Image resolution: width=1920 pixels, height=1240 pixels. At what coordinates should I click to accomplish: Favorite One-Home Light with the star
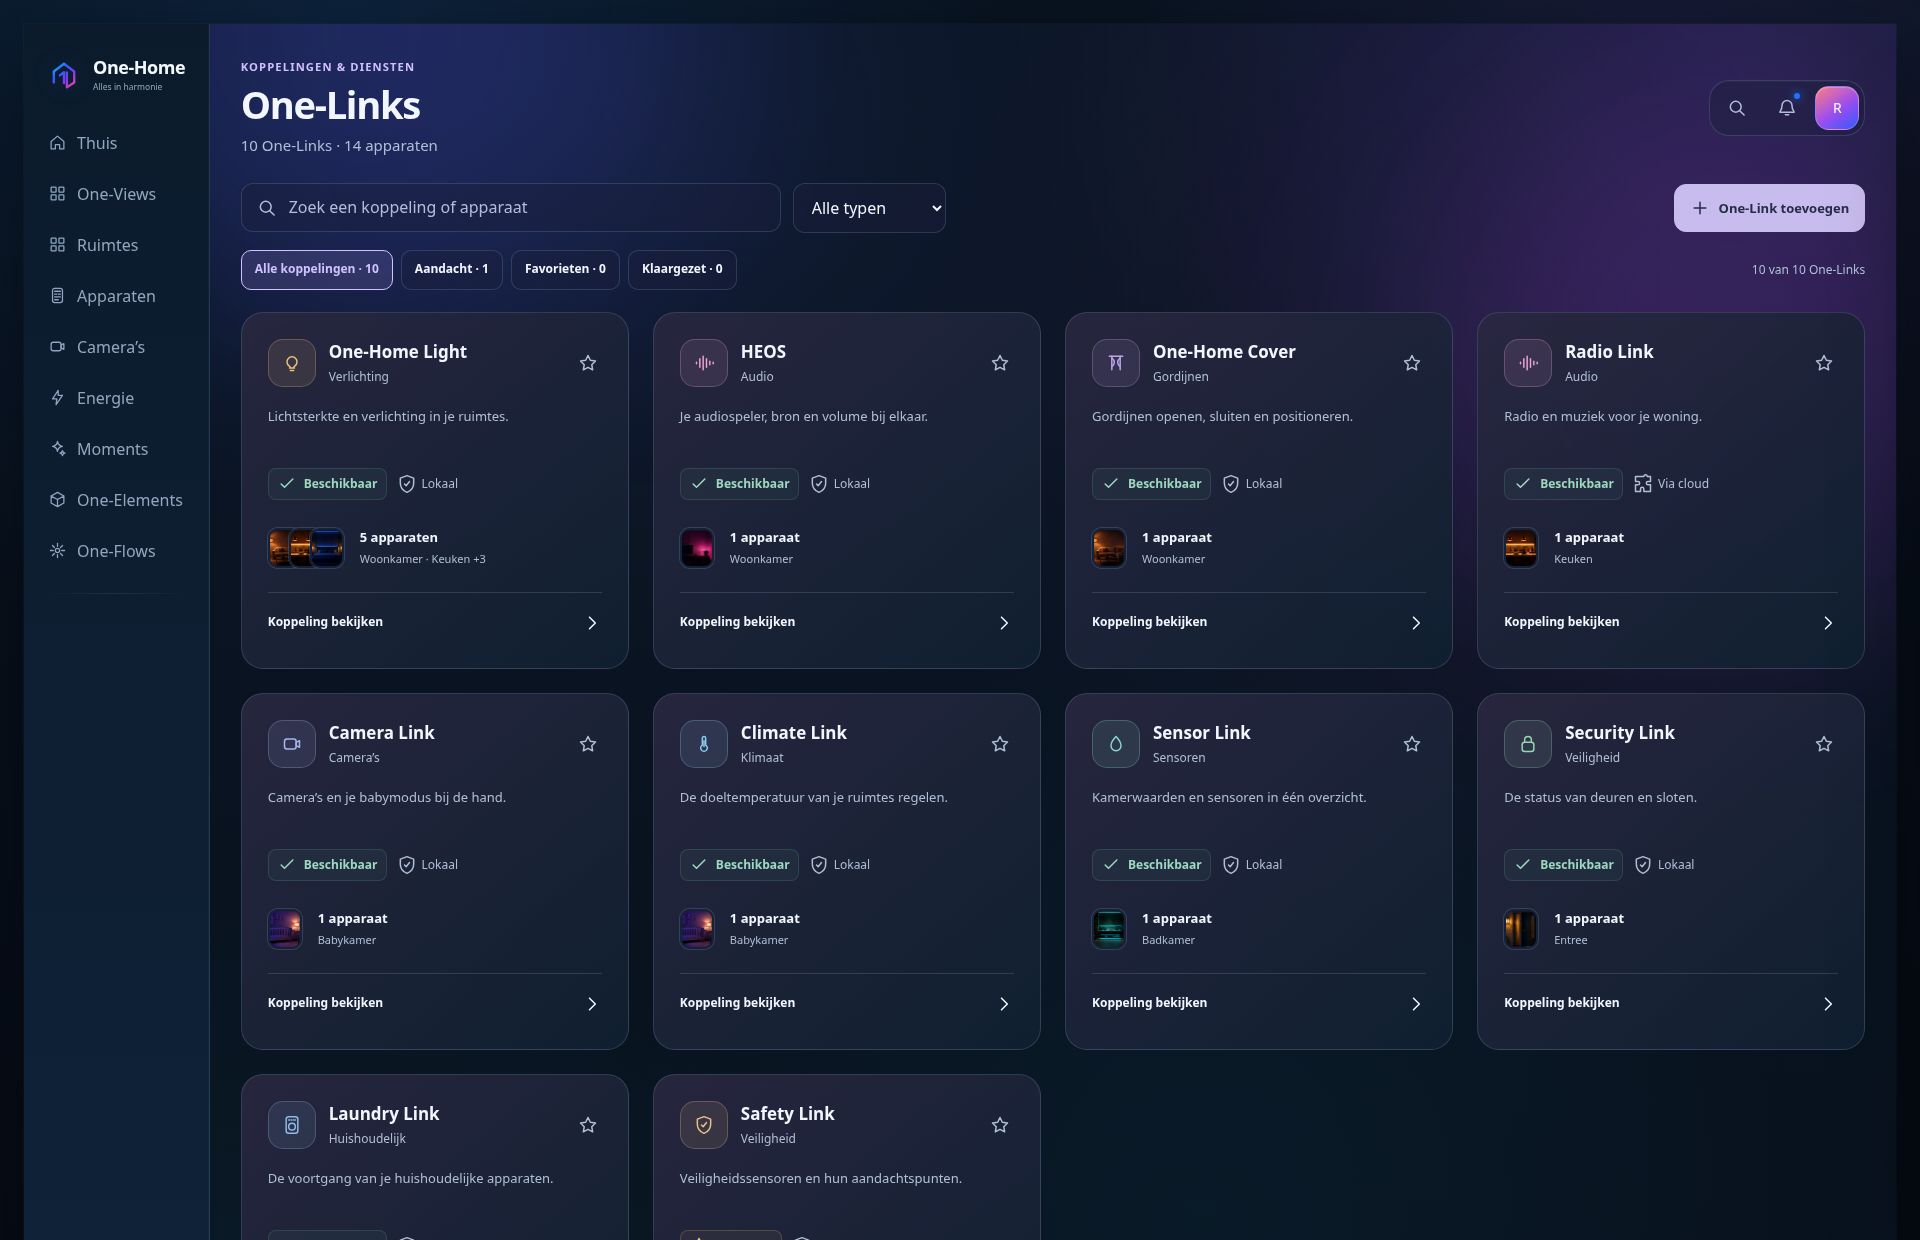(x=588, y=363)
